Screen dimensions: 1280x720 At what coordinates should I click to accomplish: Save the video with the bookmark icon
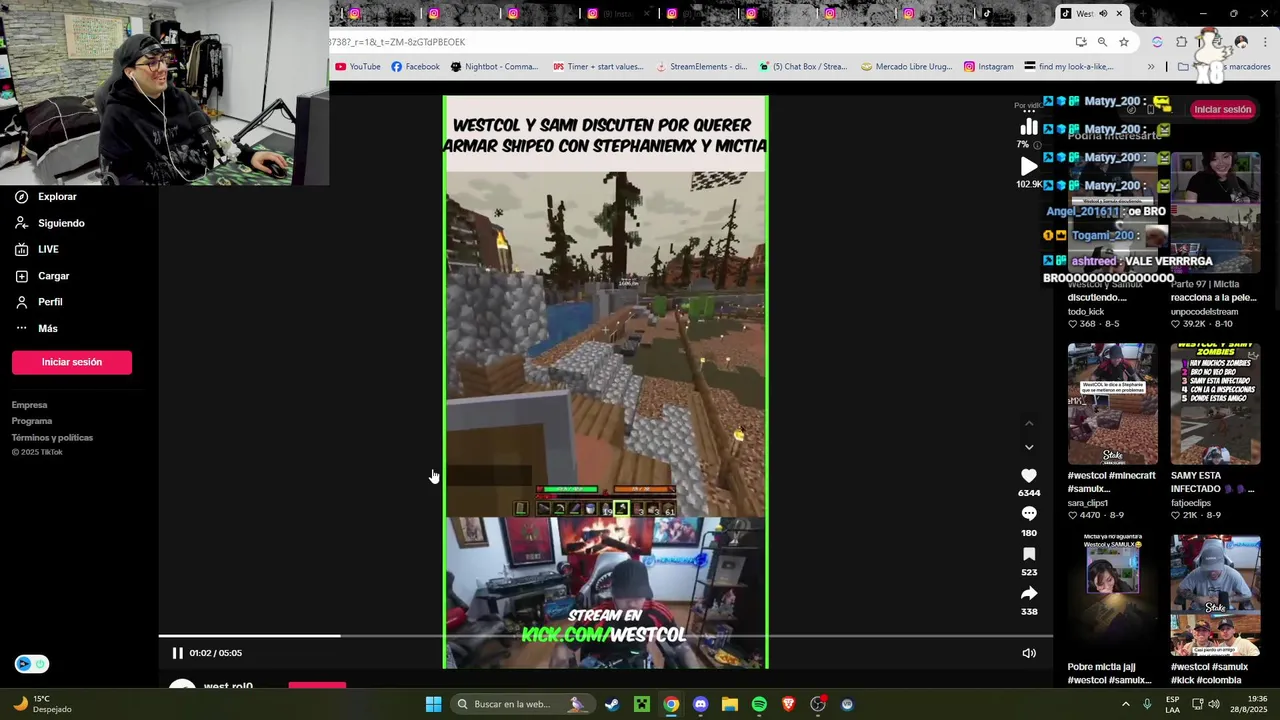coord(1029,554)
